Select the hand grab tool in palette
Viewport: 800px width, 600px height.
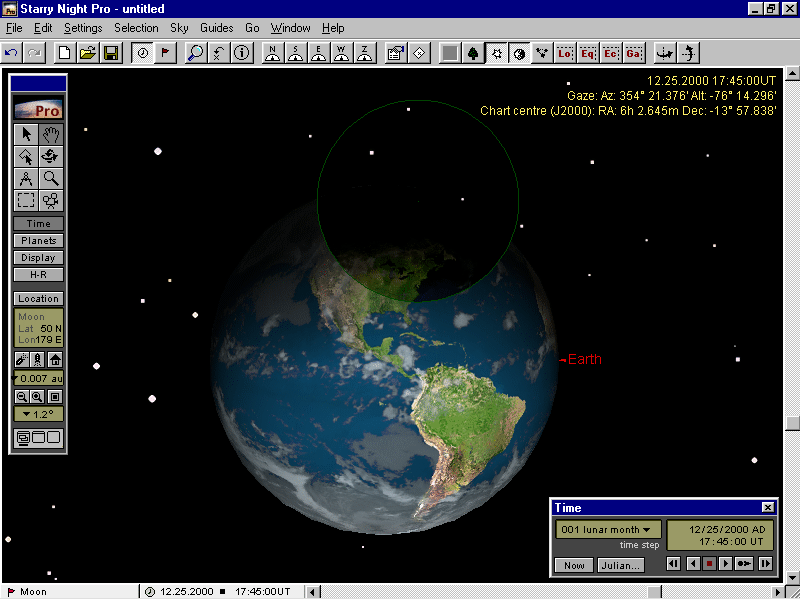pyautogui.click(x=51, y=134)
